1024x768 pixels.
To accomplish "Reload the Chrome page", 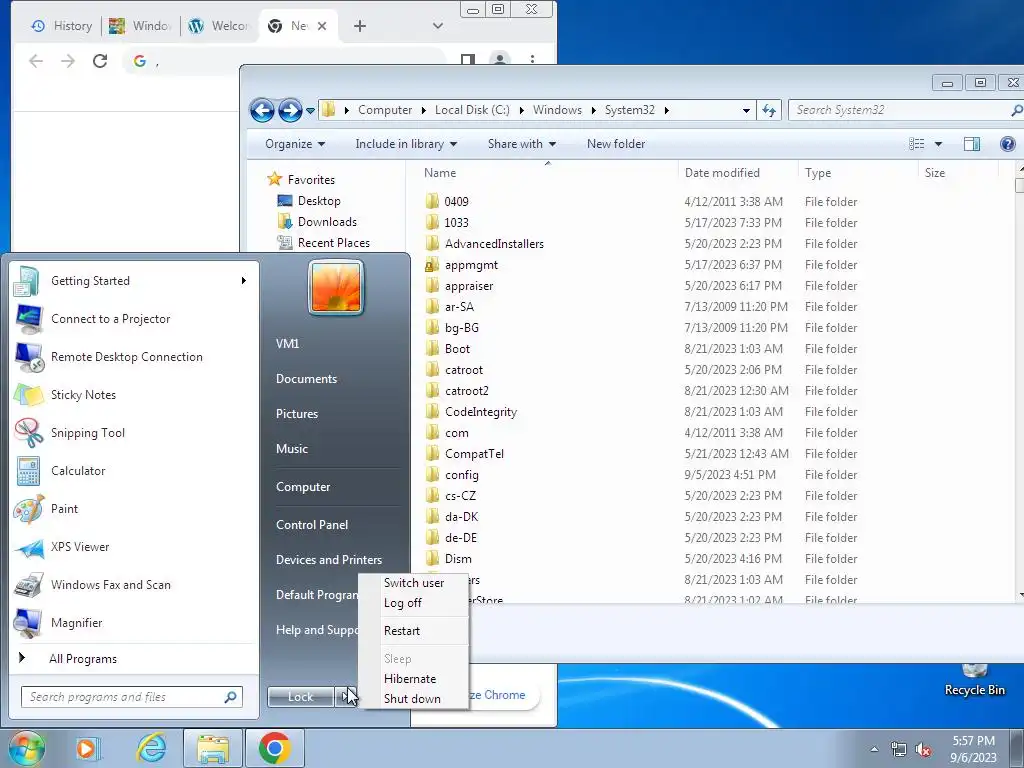I will 100,61.
